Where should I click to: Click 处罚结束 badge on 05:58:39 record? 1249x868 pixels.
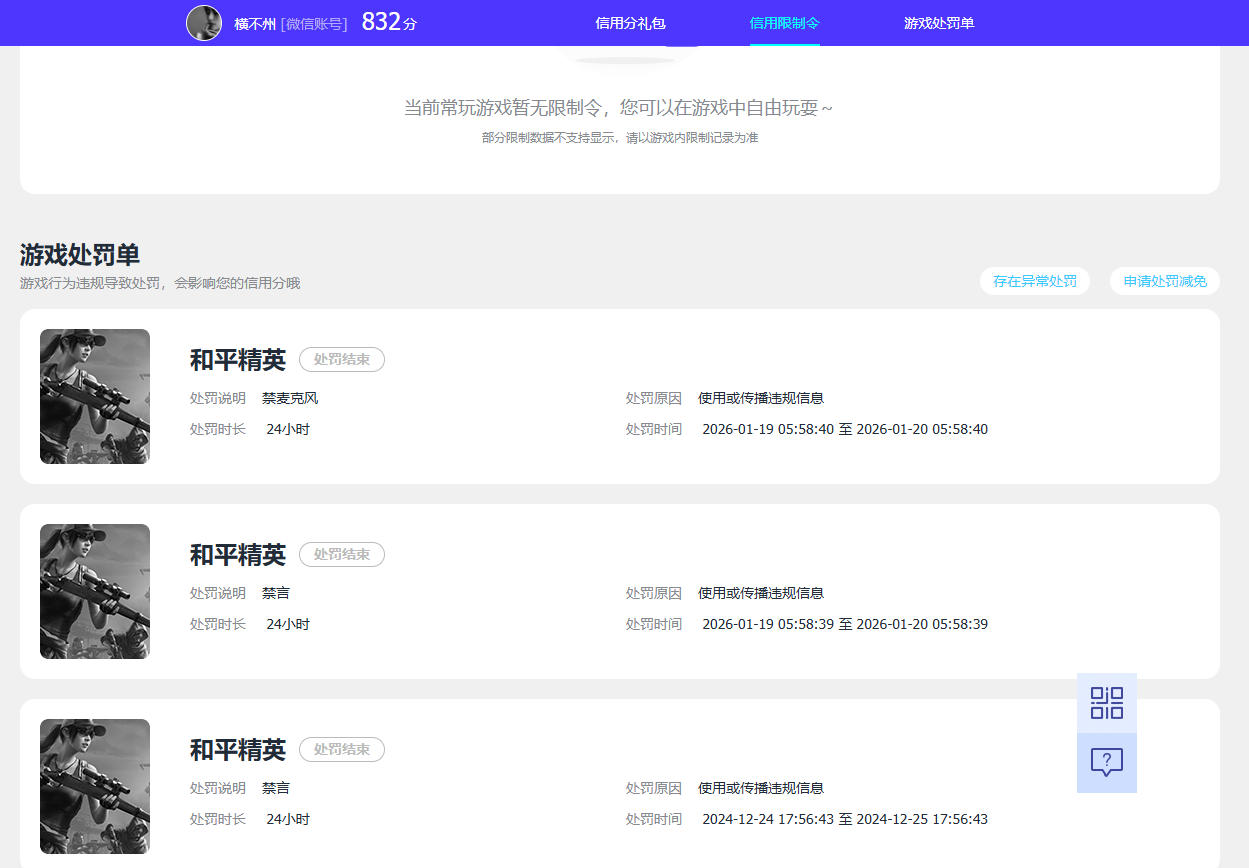click(x=342, y=554)
